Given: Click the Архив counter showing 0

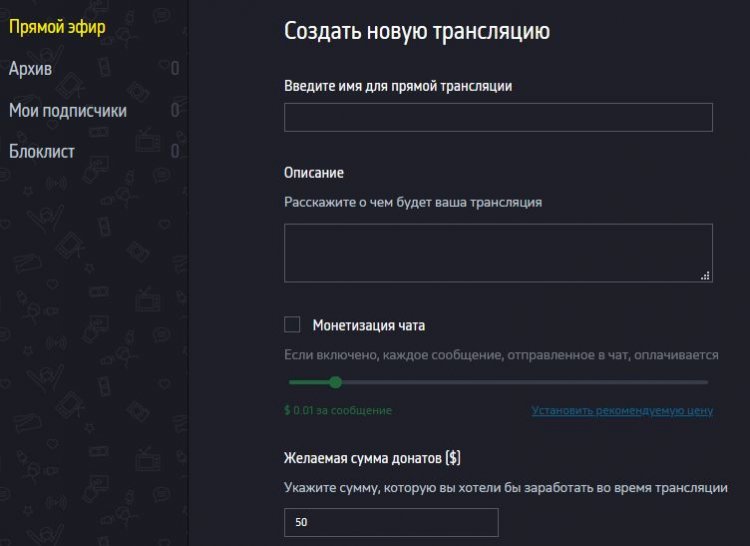Looking at the screenshot, I should (x=175, y=69).
